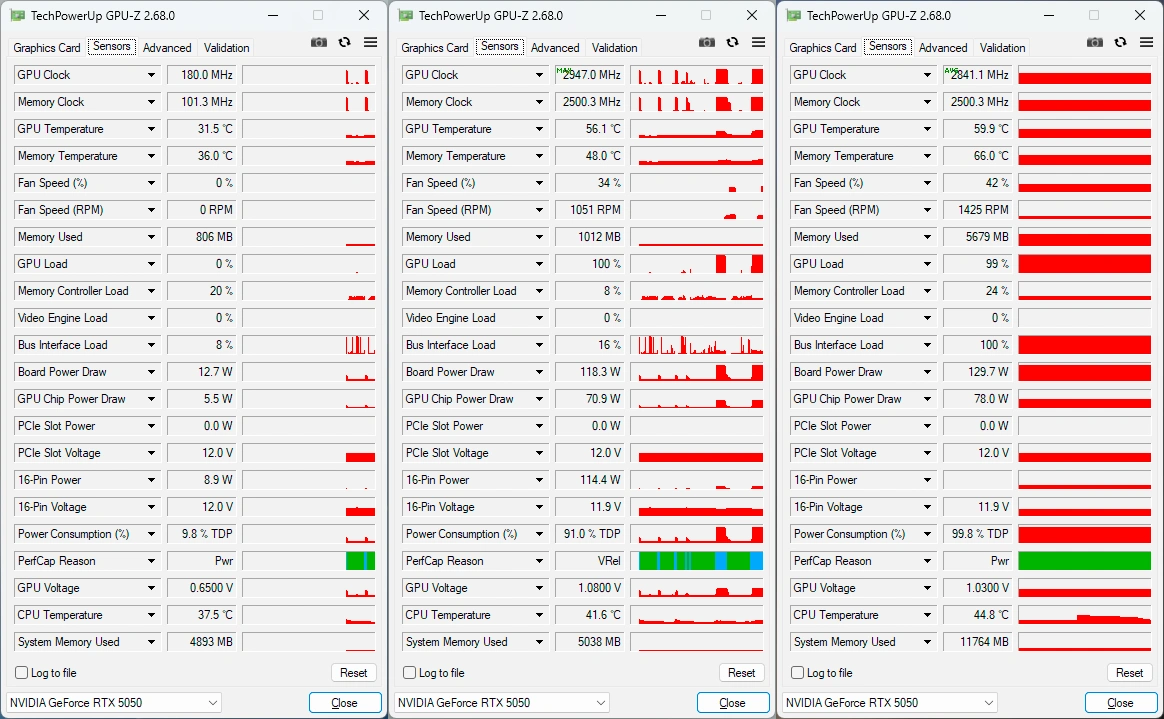Click the Close button in left window
Screen dimensions: 1164x719
[x=344, y=703]
